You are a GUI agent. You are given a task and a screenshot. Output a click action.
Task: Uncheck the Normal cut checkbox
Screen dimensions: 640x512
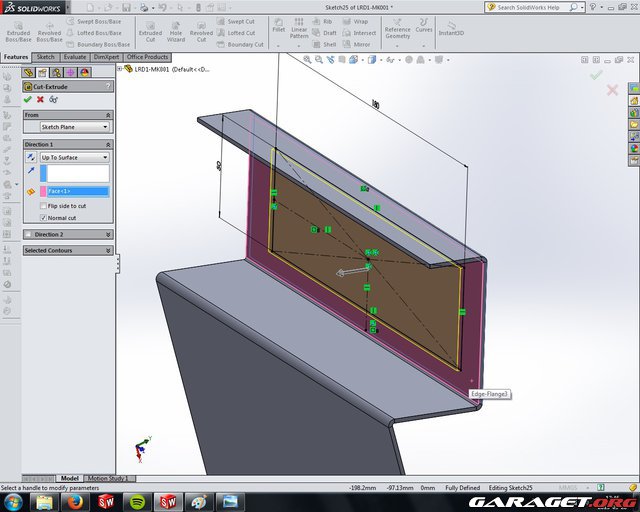[43, 217]
